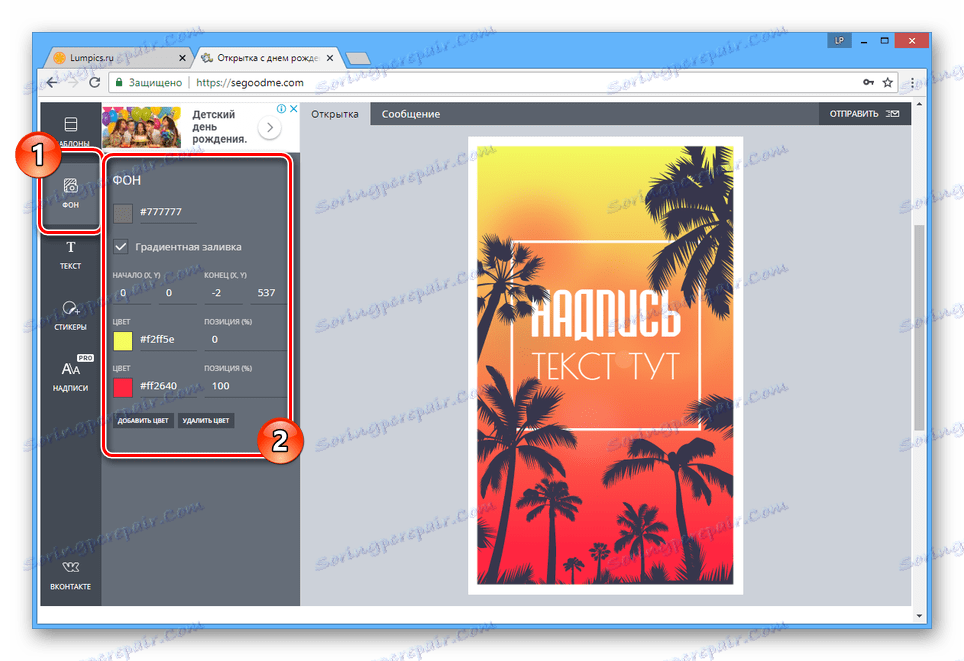Select the ТЕКСТ ТУТ text on card
Viewport: 964px width, 661px height.
click(x=606, y=366)
